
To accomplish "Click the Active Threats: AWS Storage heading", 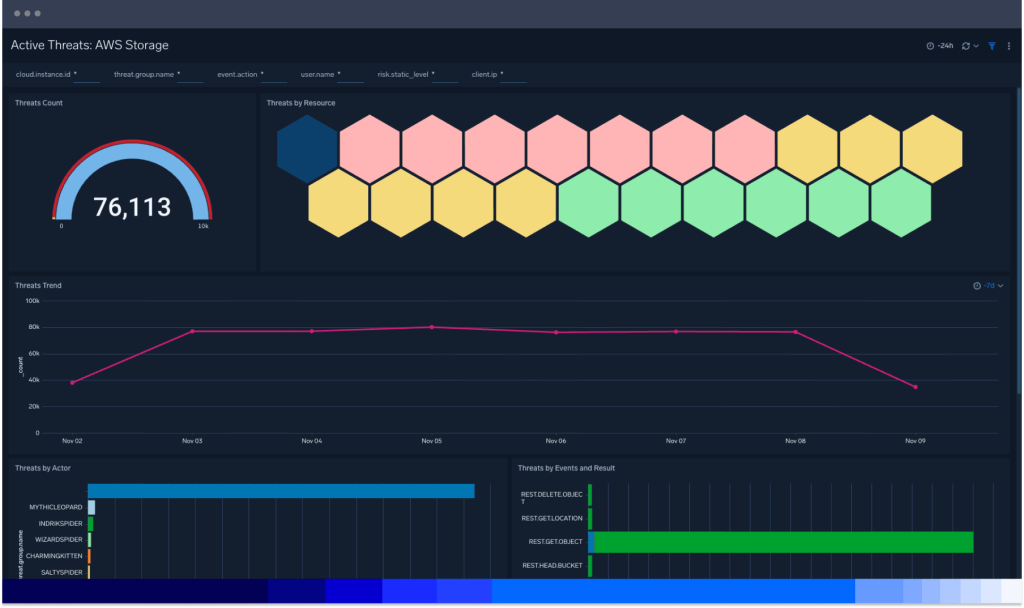I will tap(88, 45).
